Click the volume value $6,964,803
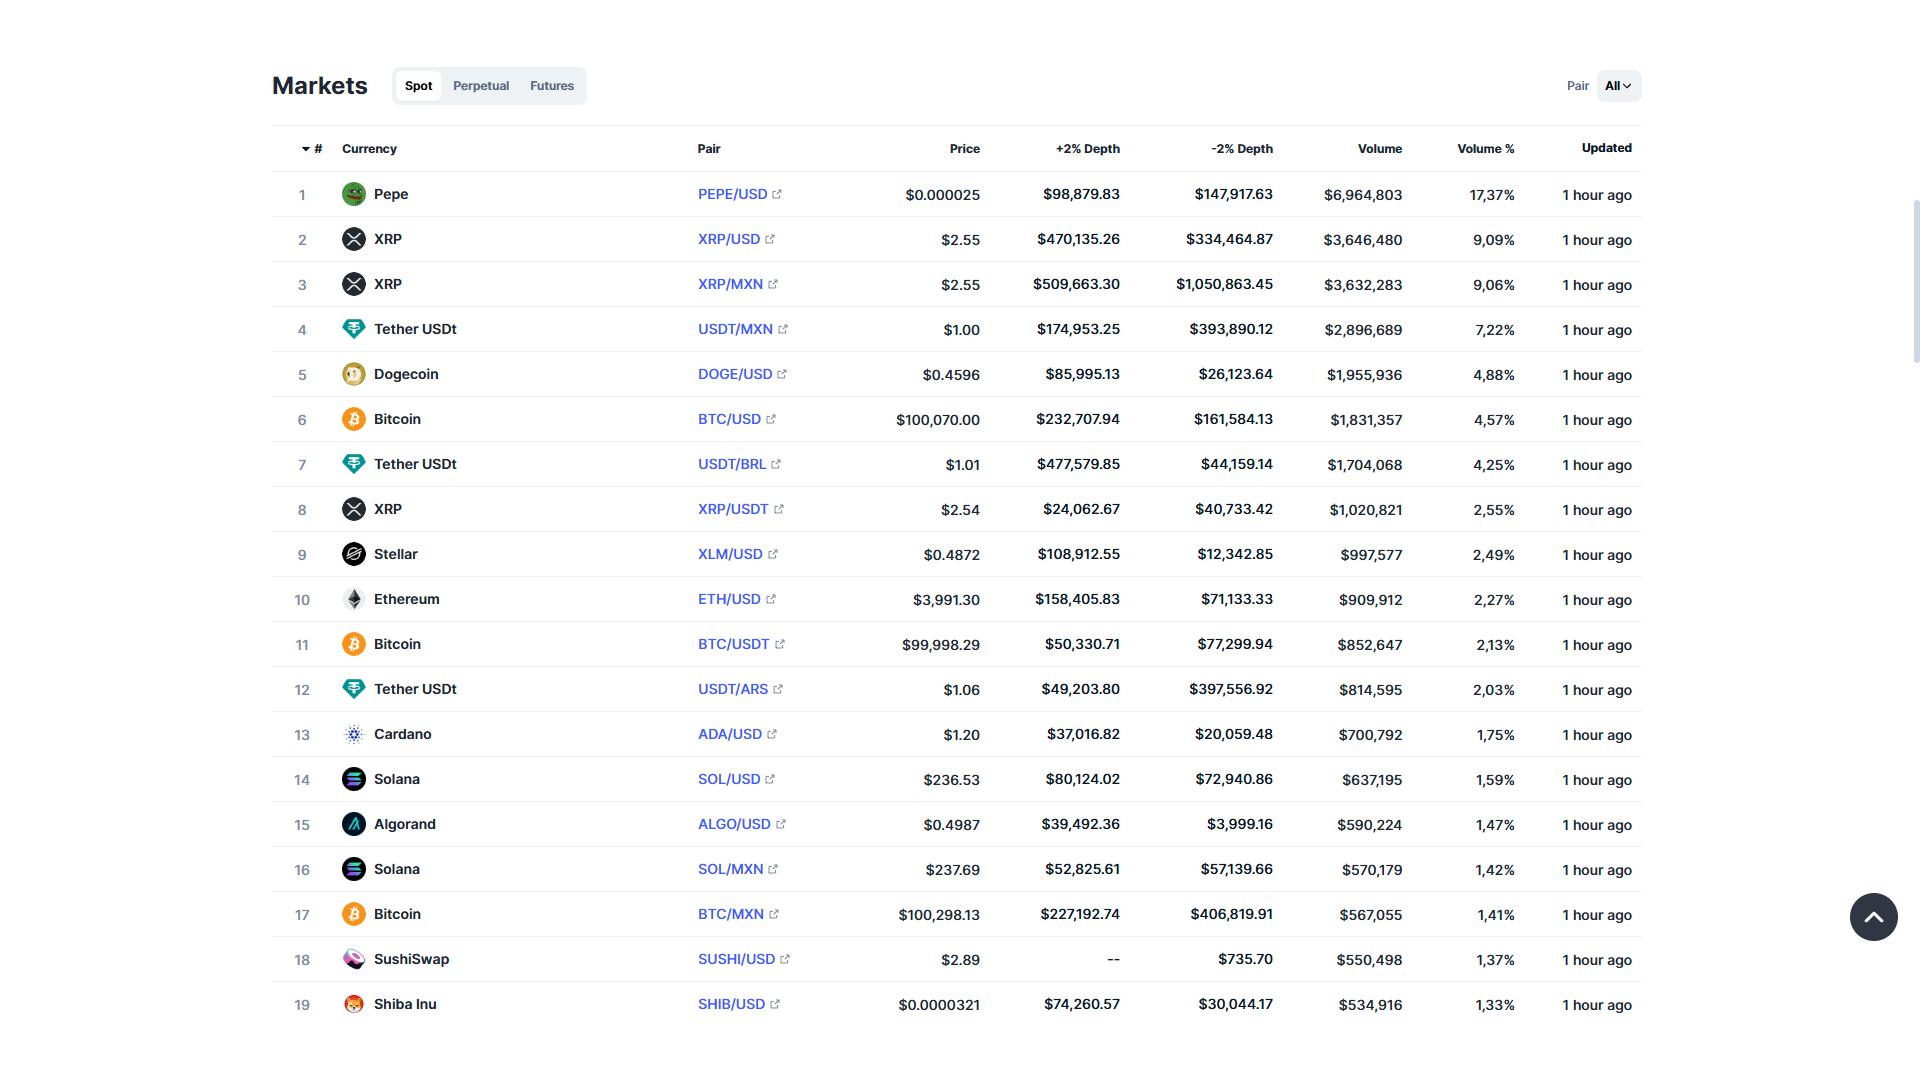This screenshot has height=1080, width=1920. 1363,195
